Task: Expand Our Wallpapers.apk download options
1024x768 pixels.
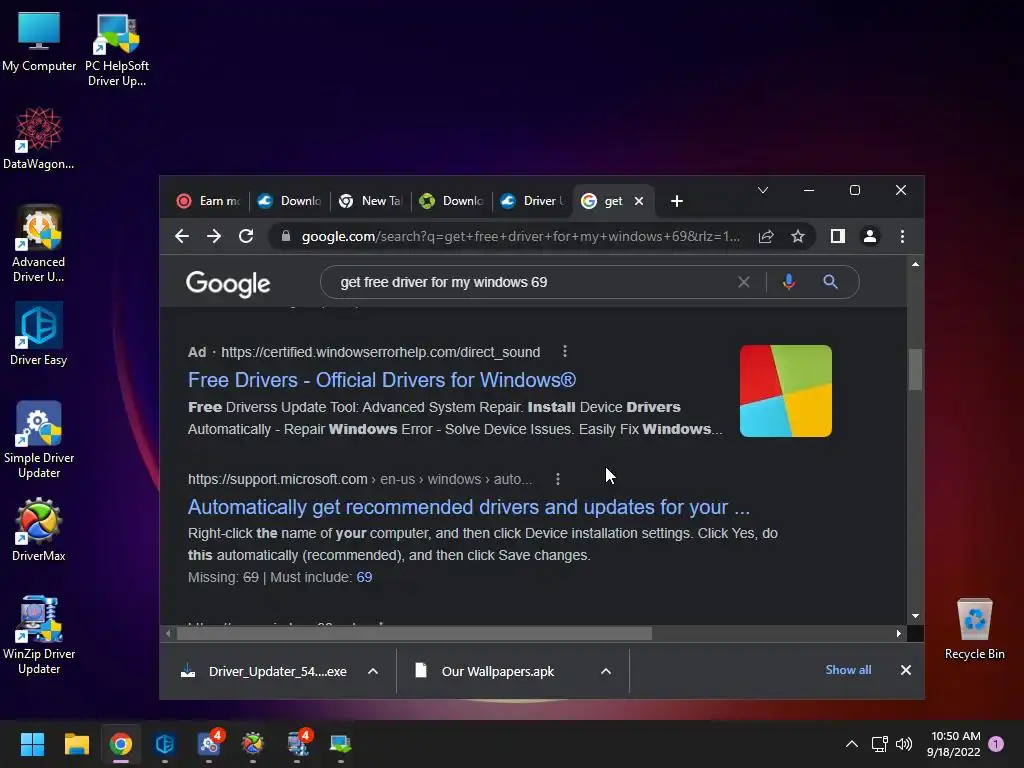Action: coord(606,671)
